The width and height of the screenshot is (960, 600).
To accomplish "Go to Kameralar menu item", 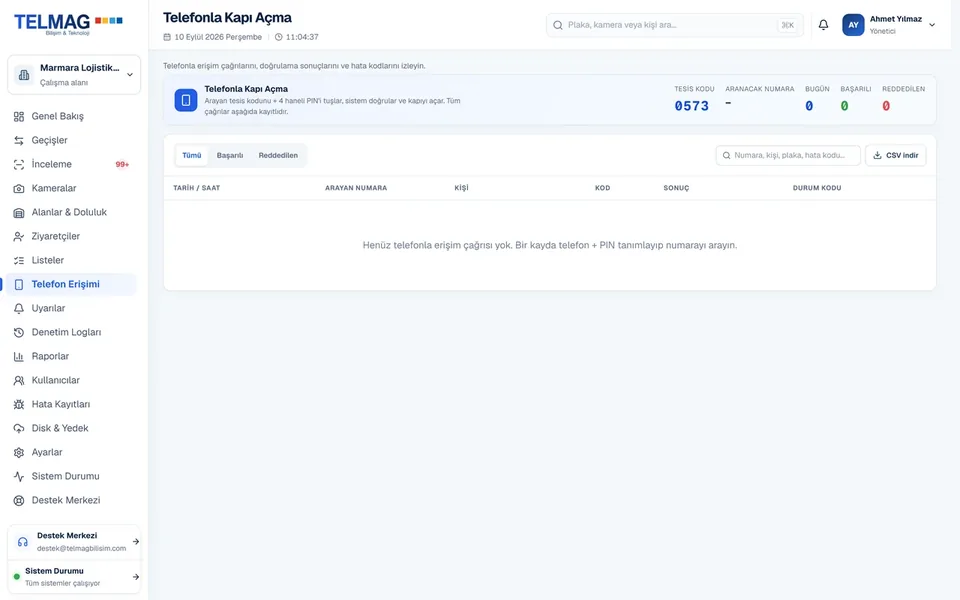I will pos(73,189).
